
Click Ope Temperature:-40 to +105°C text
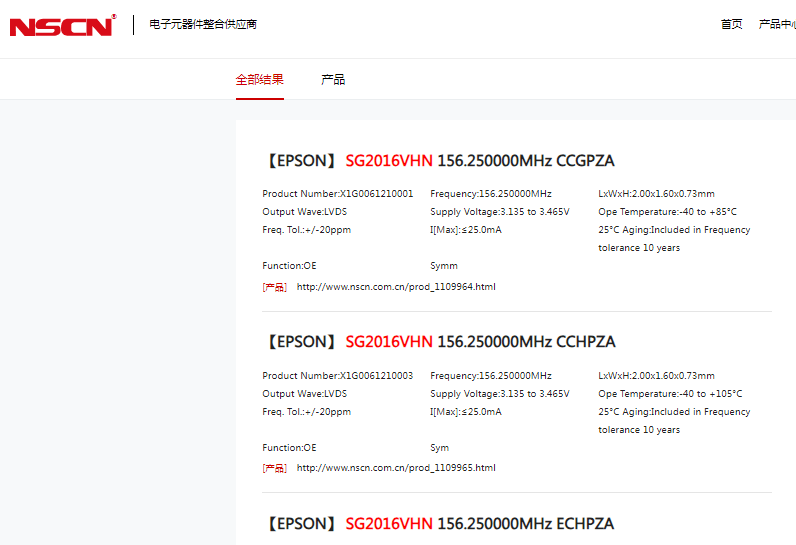tap(670, 394)
